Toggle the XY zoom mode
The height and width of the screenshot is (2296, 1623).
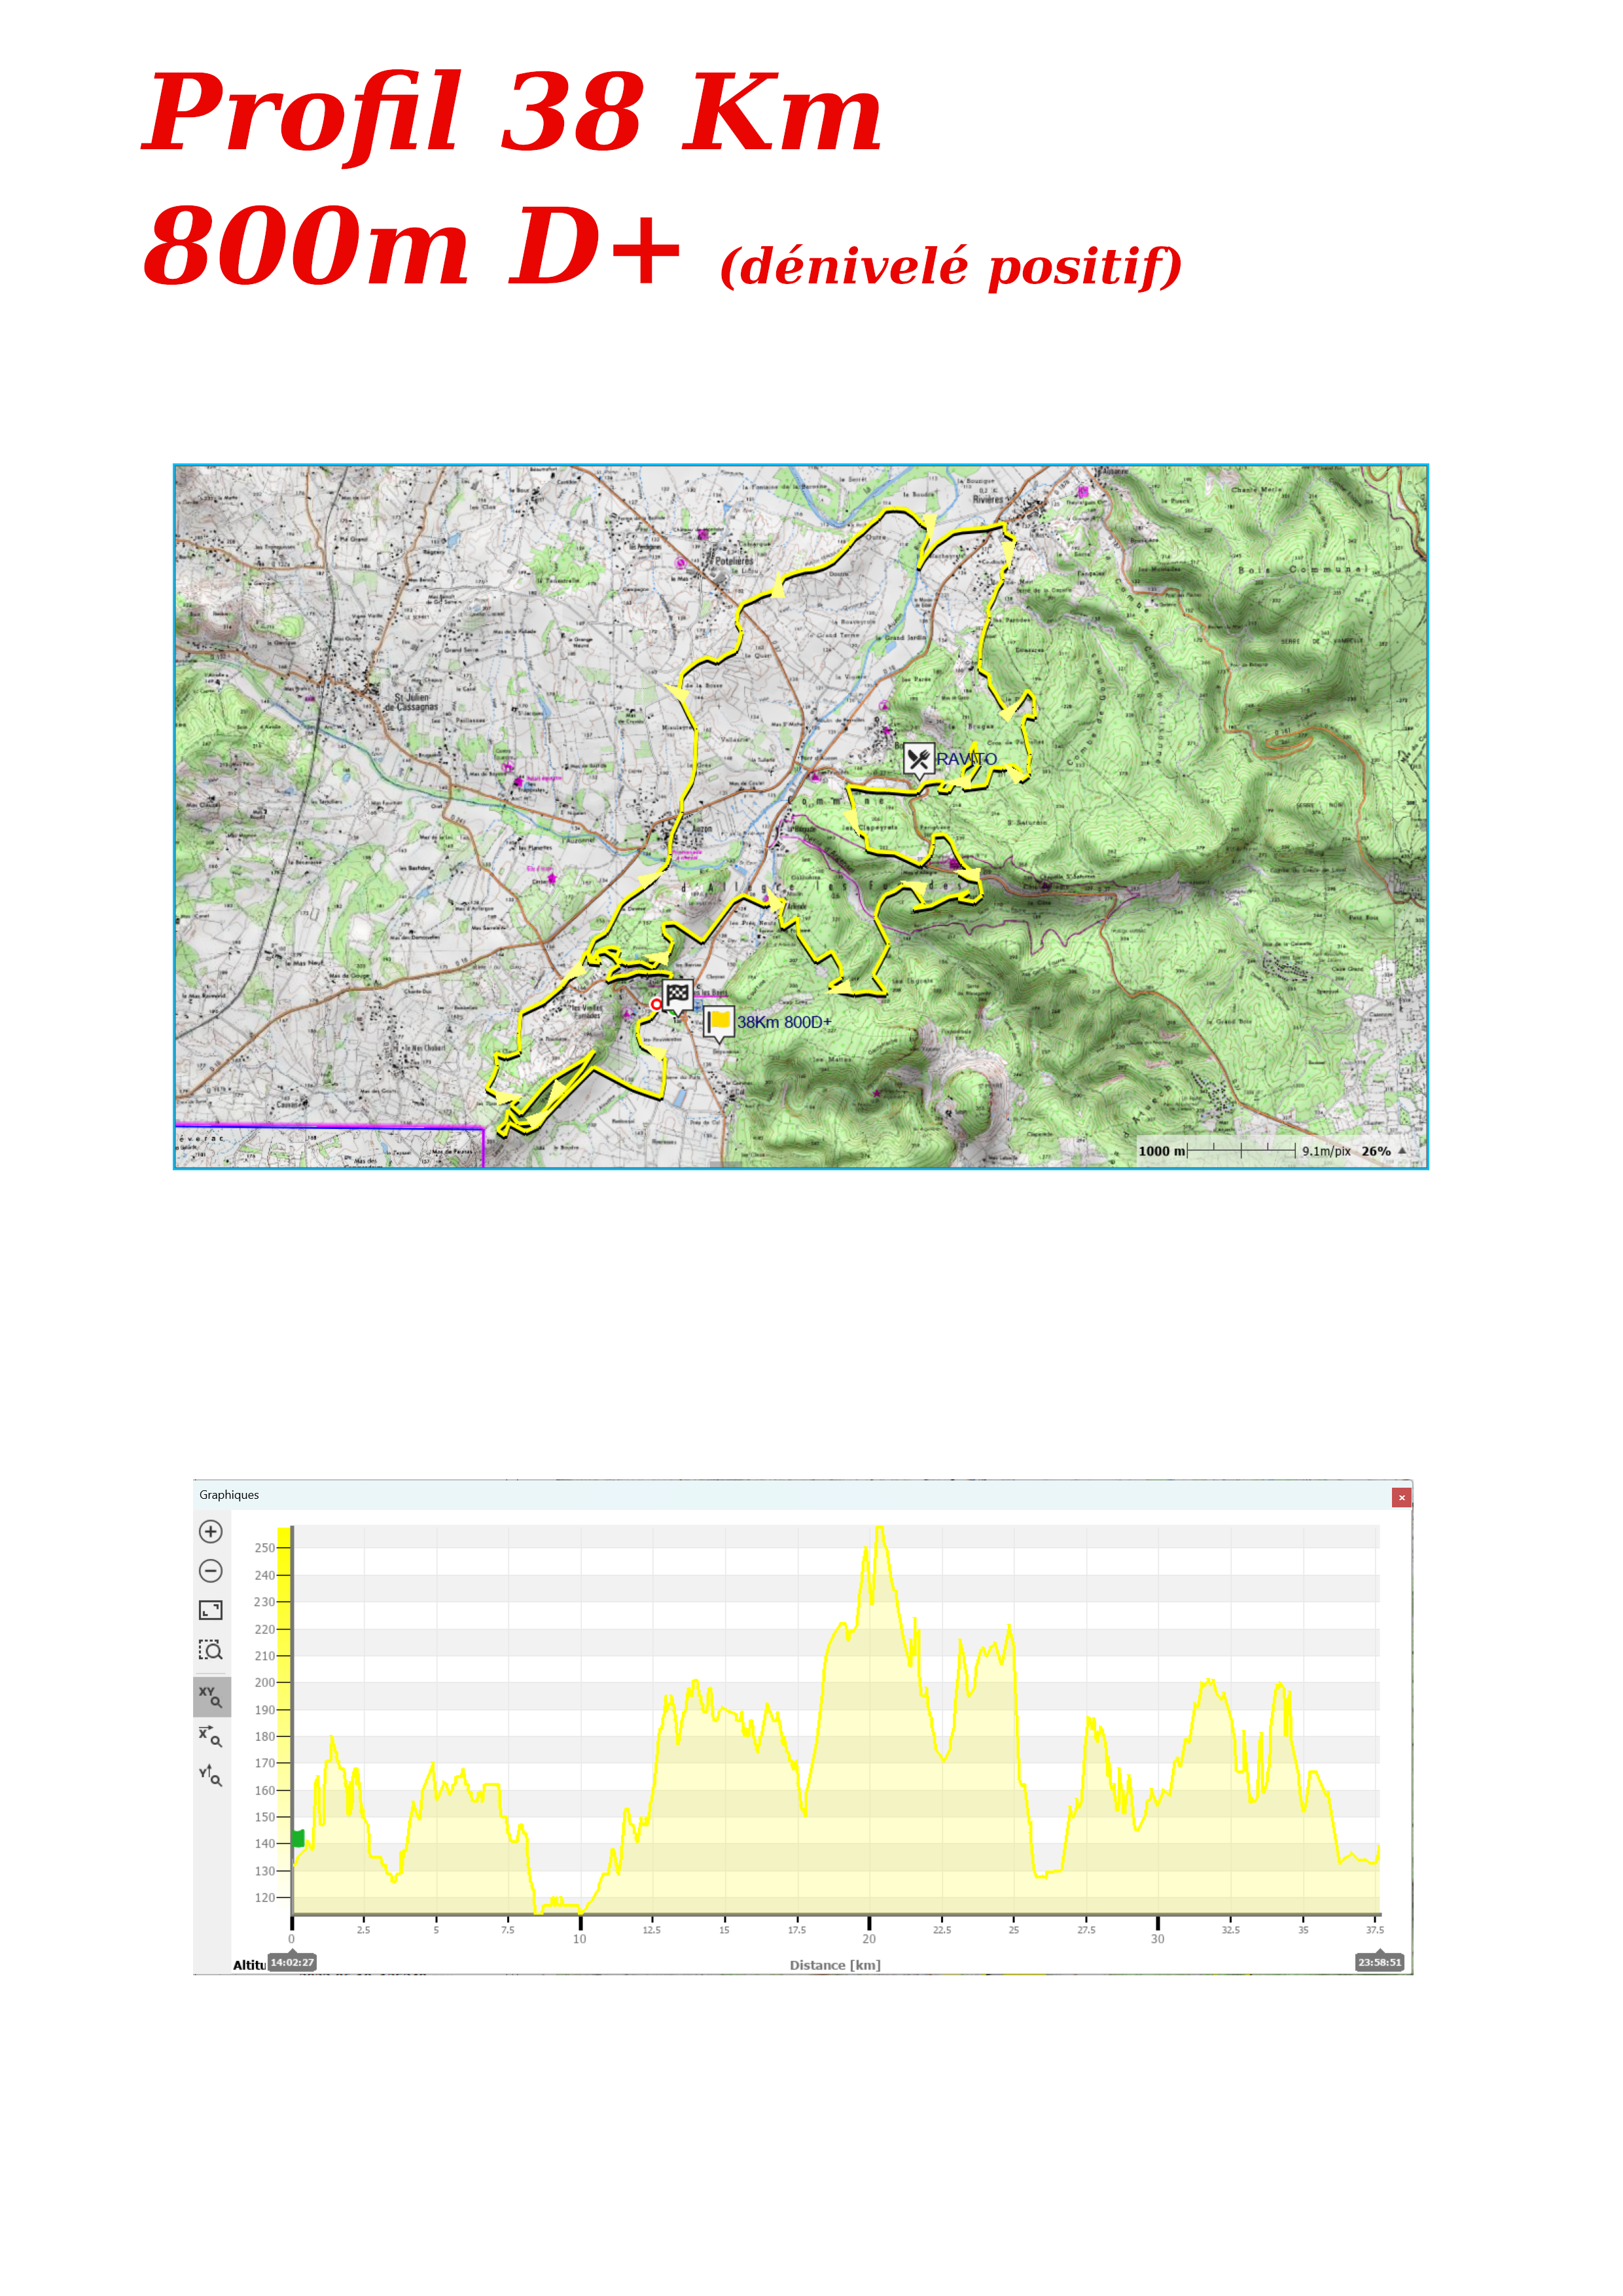[x=211, y=1696]
